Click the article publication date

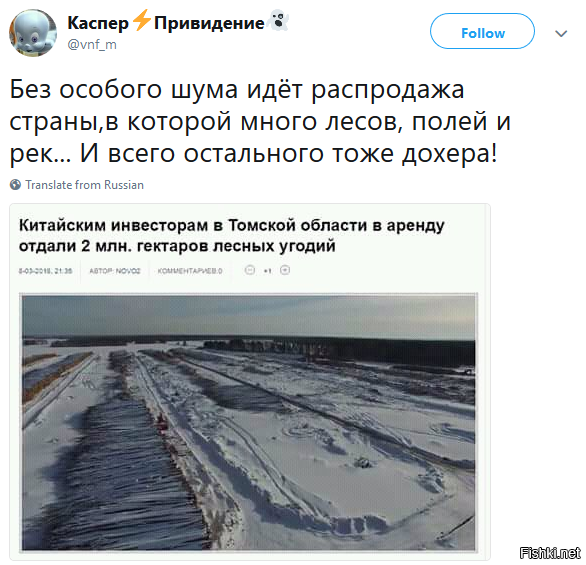(45, 271)
